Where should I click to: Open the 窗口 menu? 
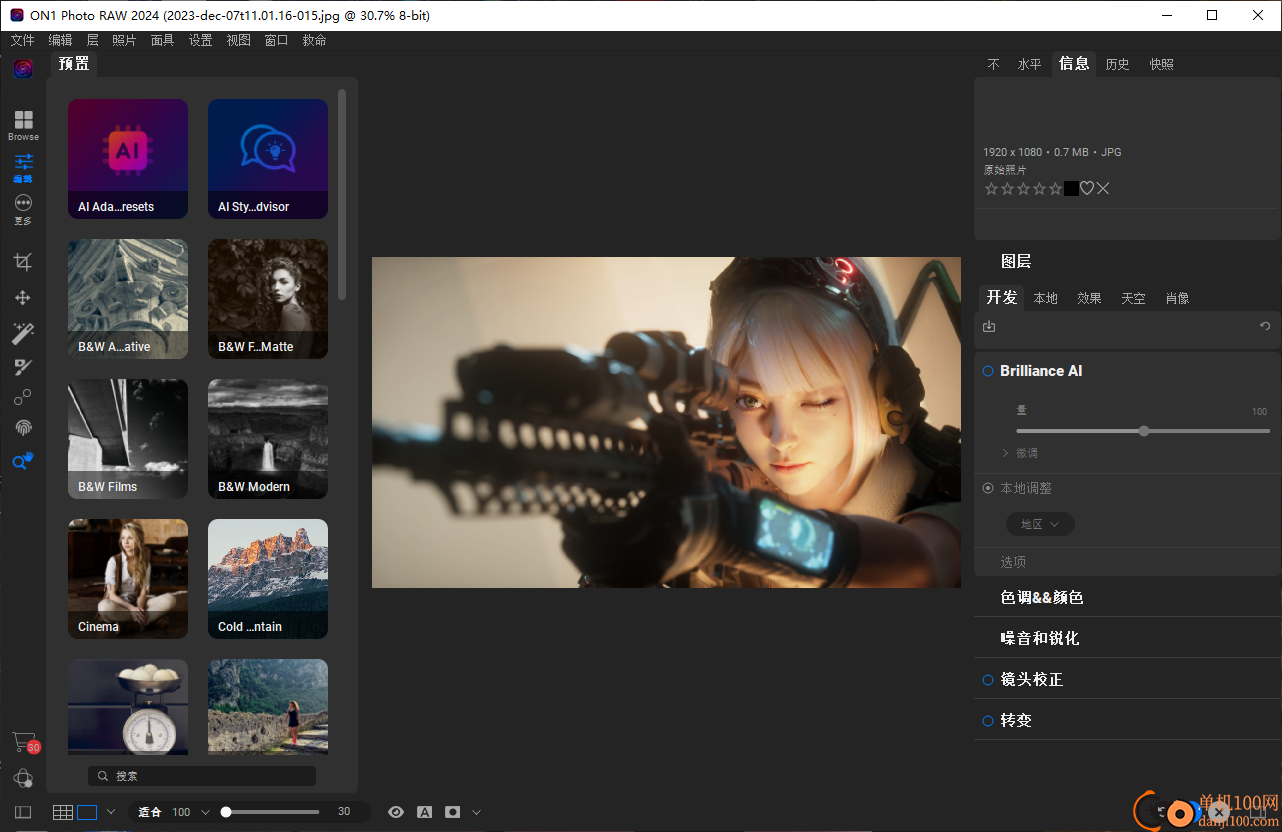coord(276,40)
